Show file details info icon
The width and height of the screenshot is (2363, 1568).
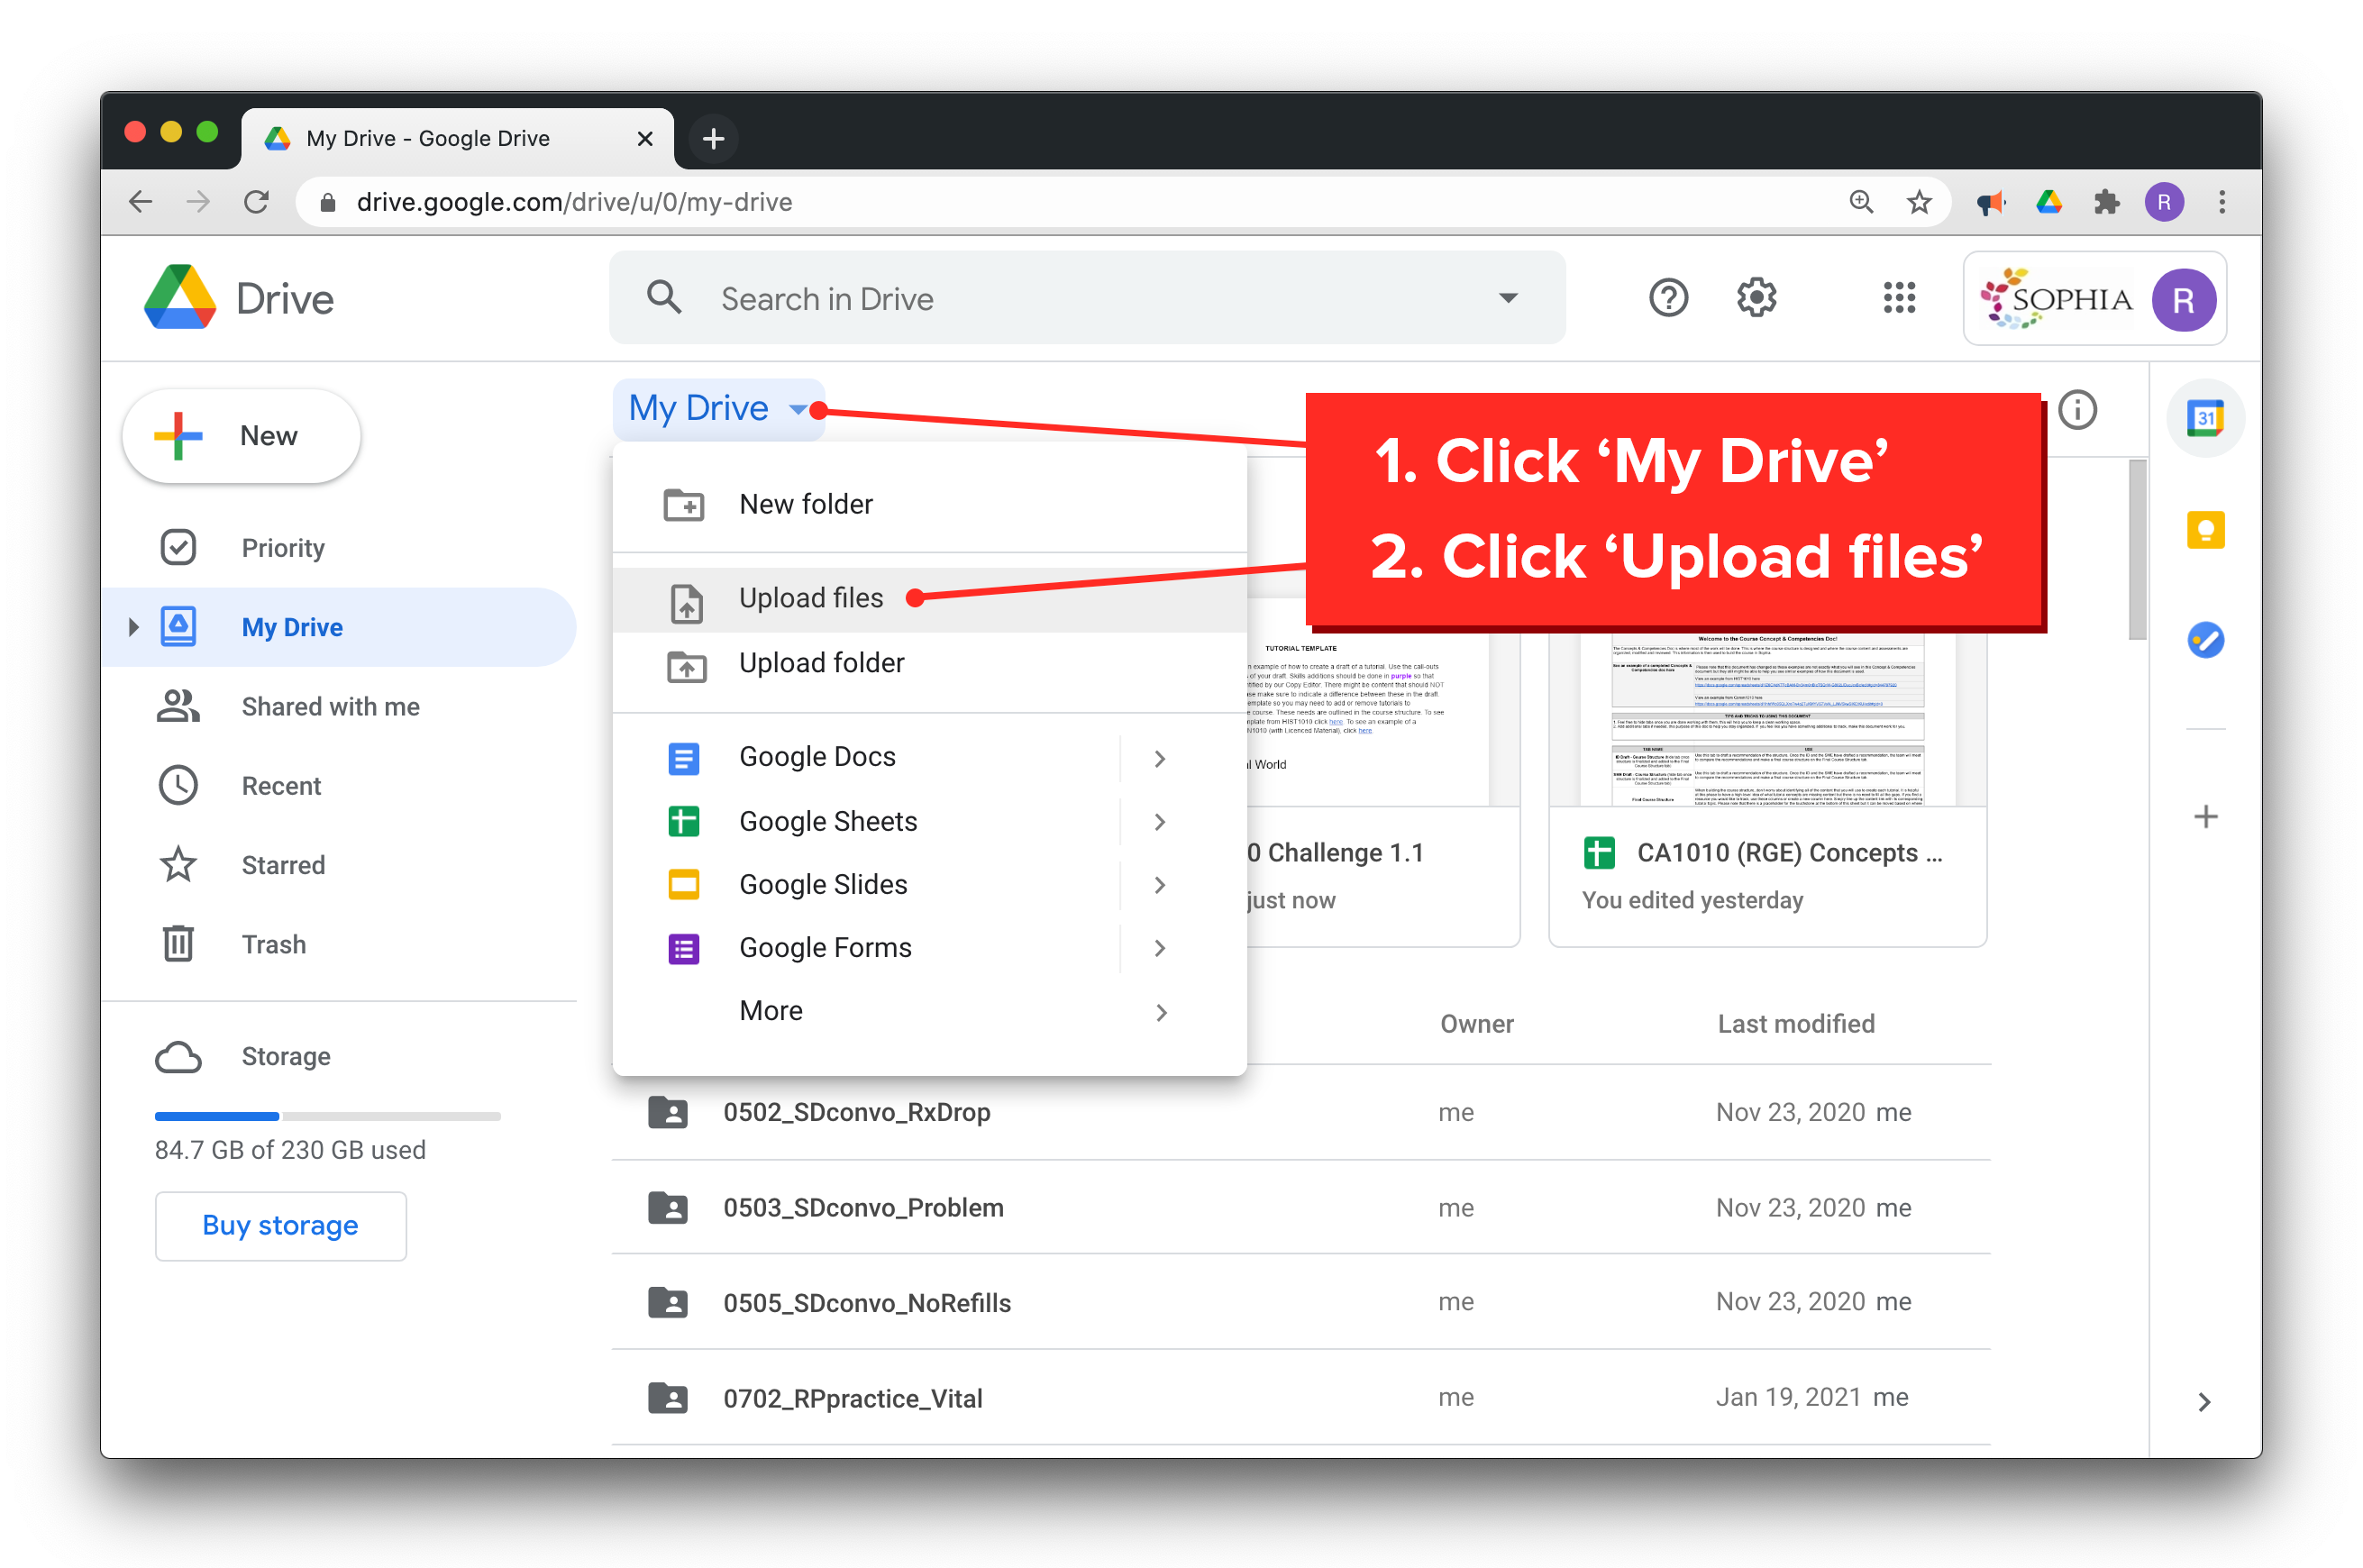click(x=2077, y=410)
